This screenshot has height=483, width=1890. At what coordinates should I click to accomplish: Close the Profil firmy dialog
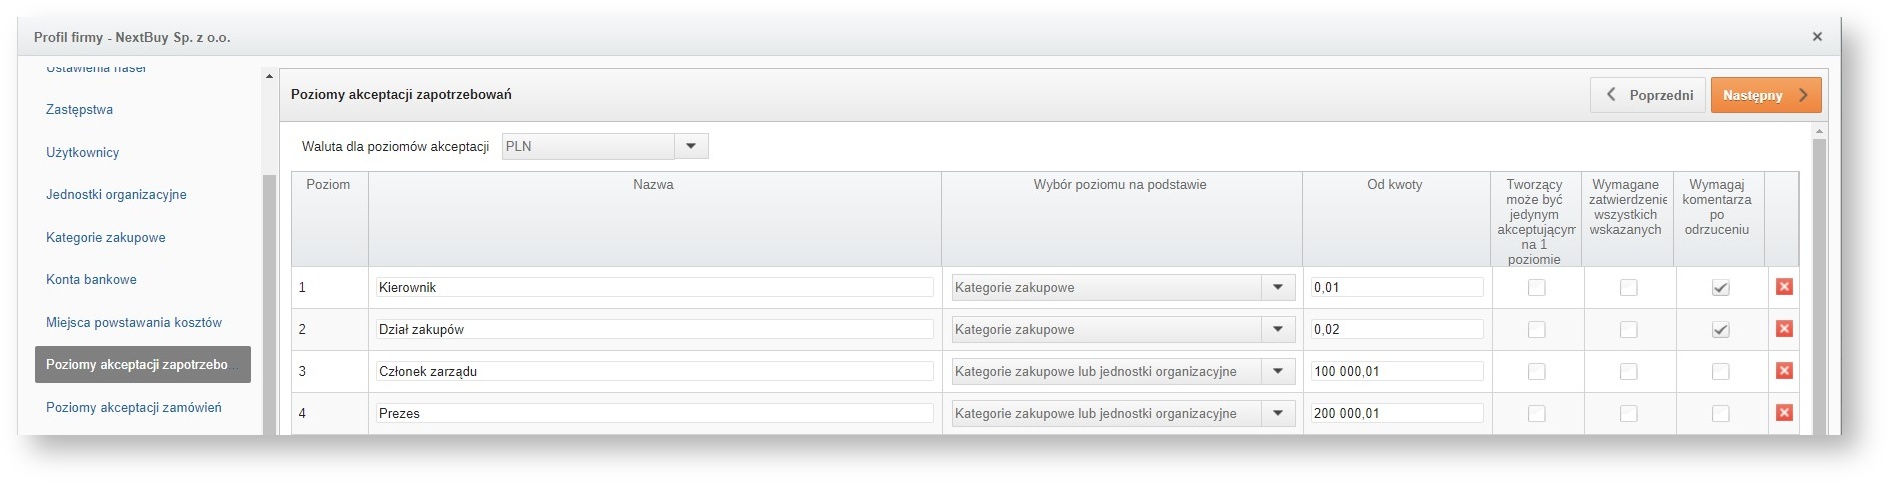tap(1817, 37)
